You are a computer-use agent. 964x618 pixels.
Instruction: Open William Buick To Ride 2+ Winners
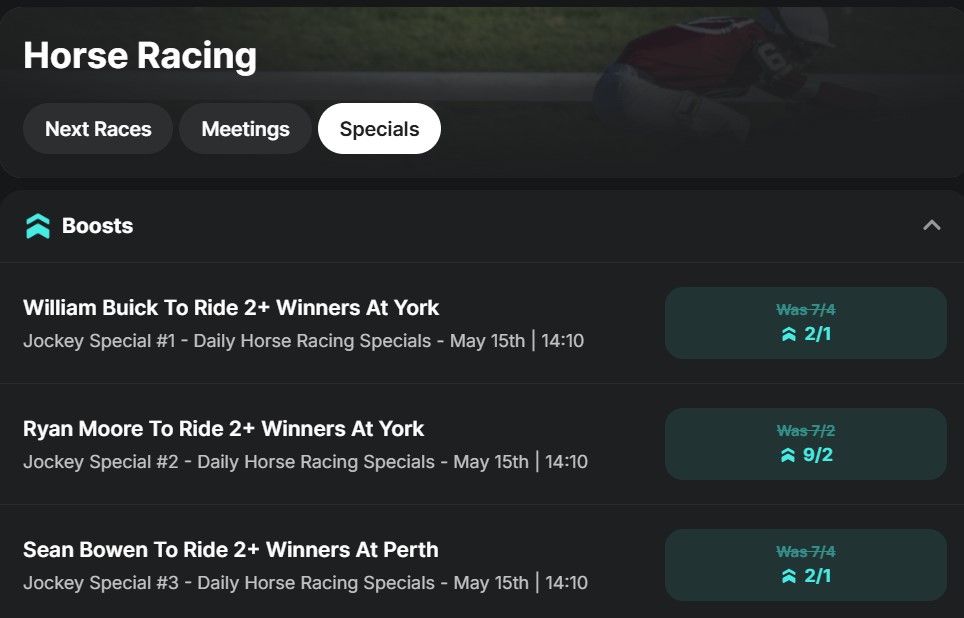[231, 308]
